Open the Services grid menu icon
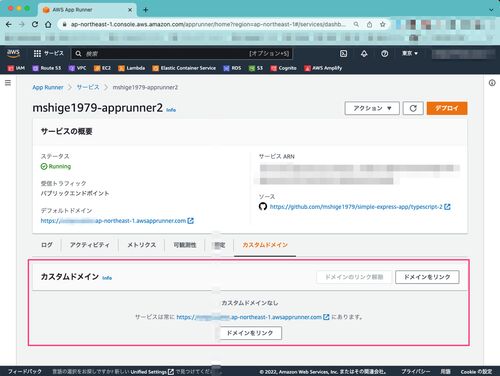This screenshot has height=376, width=500. tap(37, 53)
